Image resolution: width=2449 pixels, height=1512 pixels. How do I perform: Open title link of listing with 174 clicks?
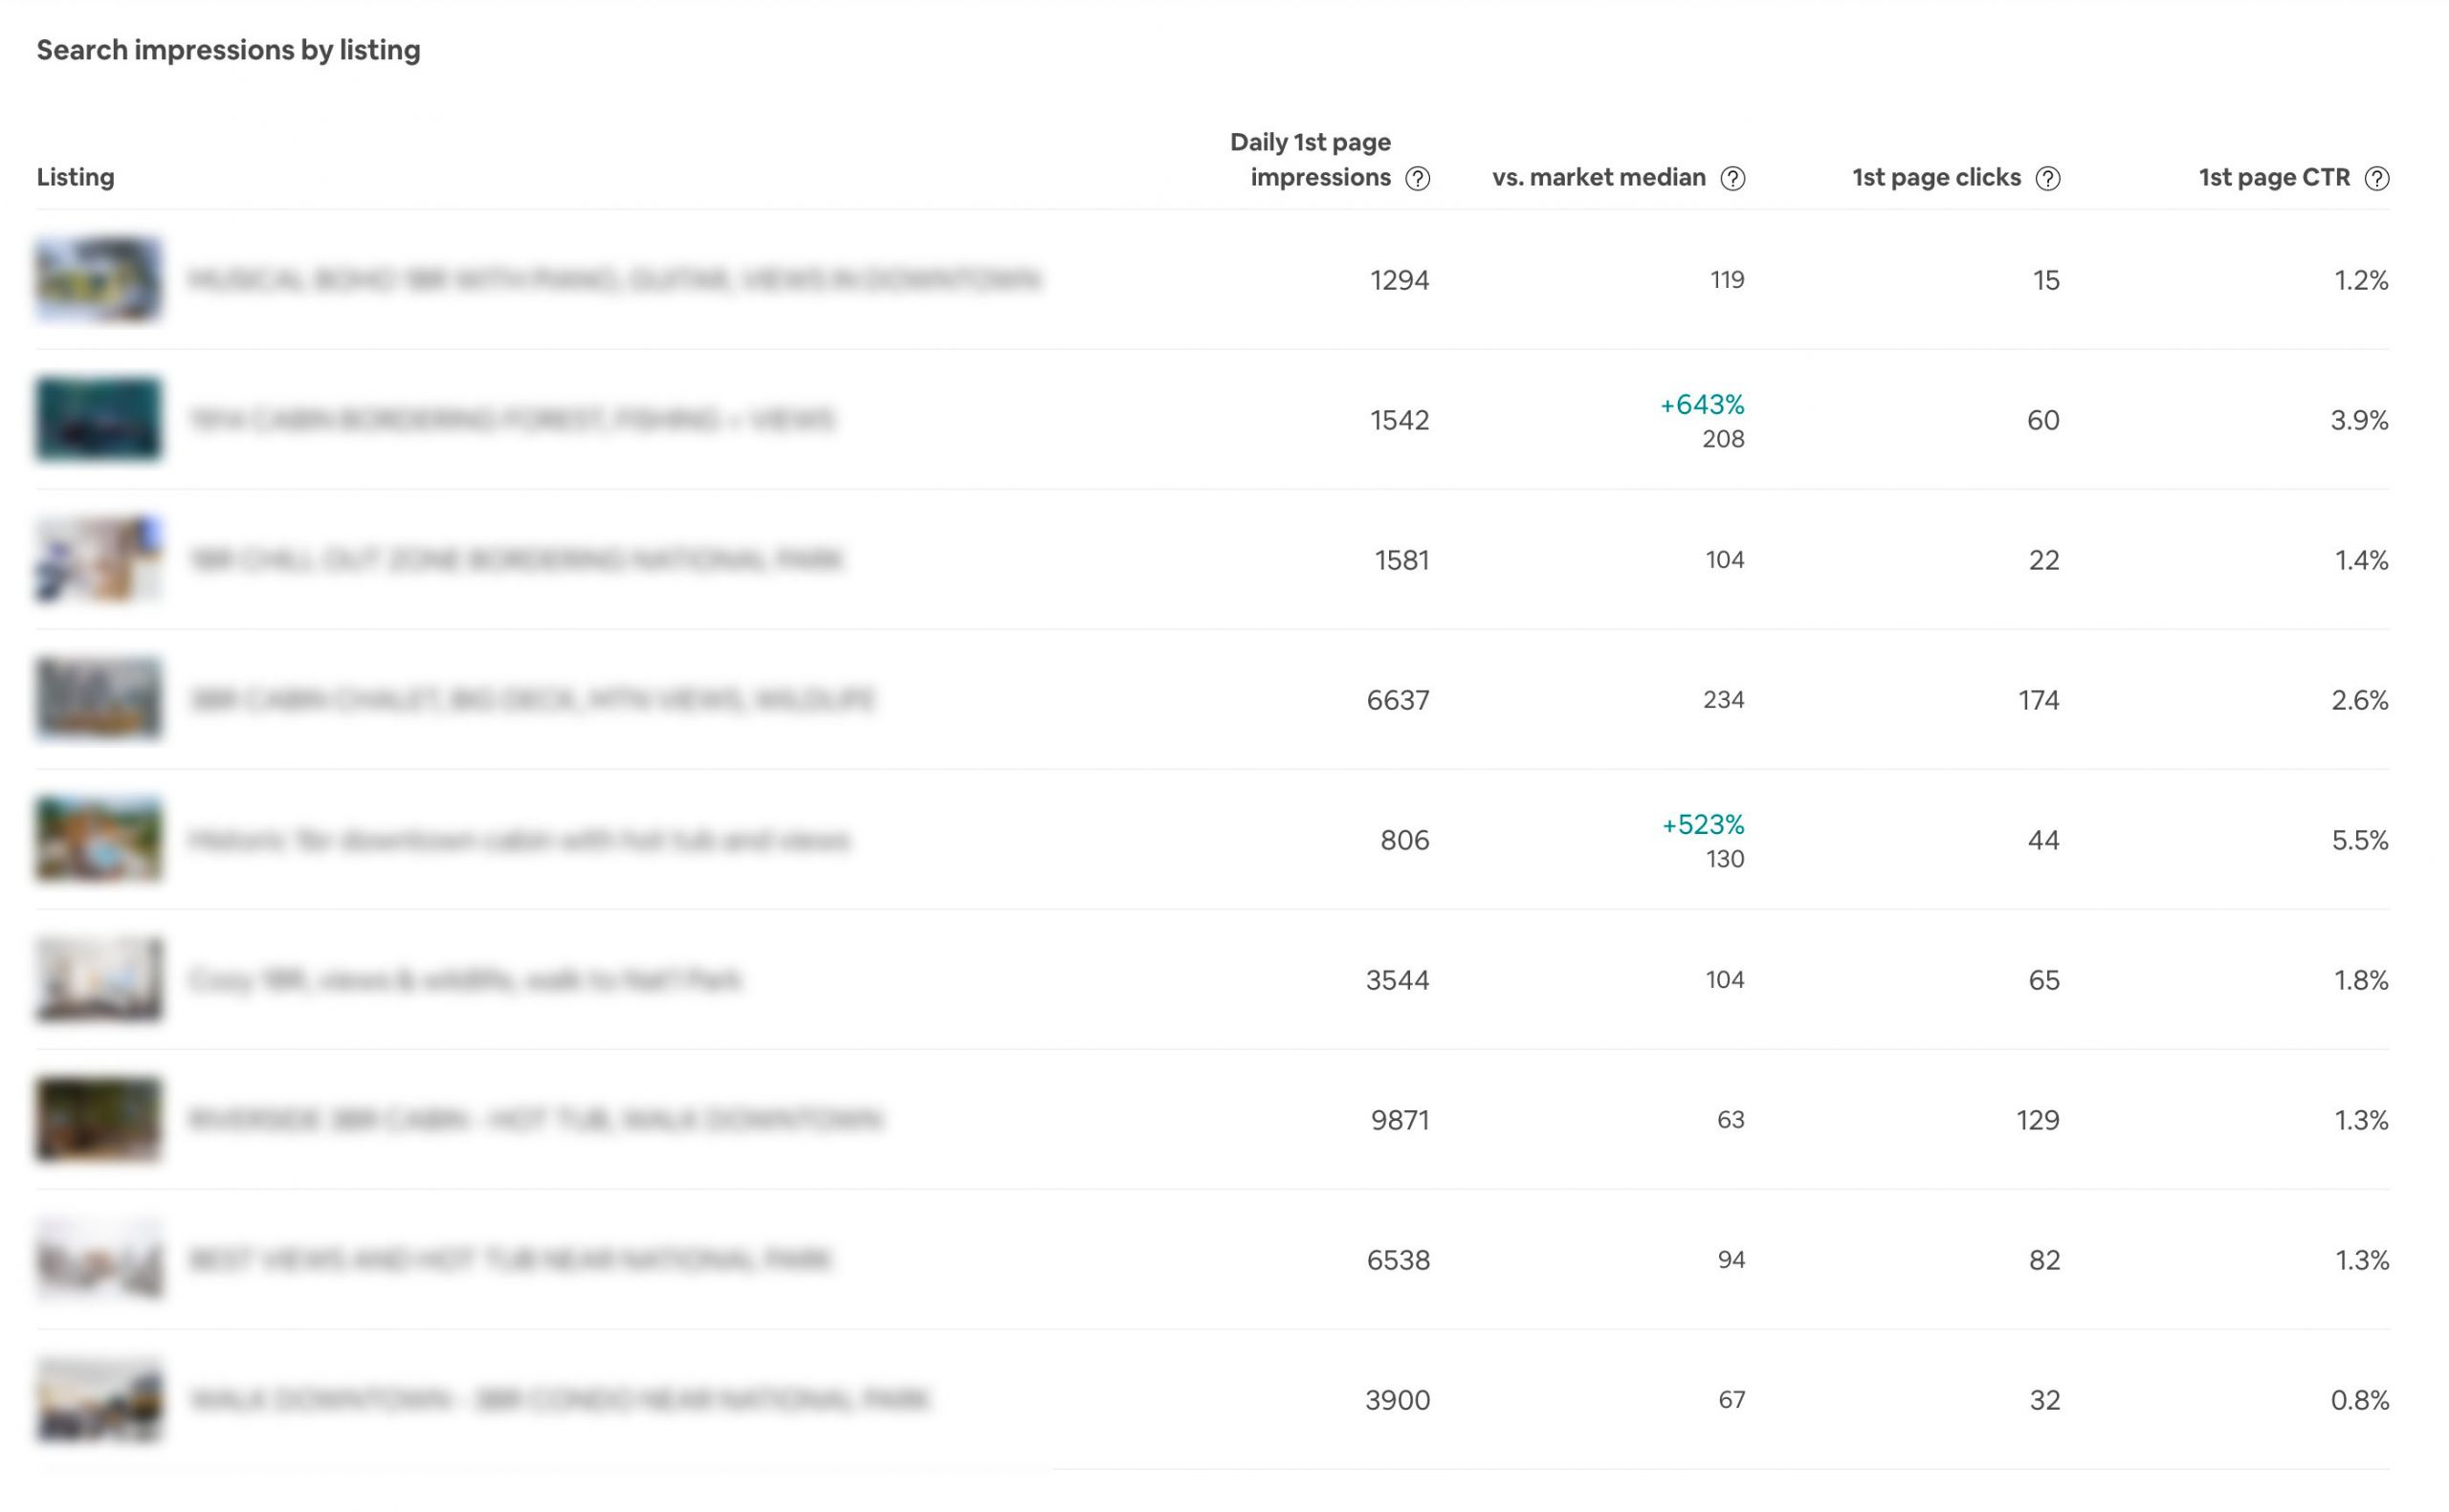tap(532, 699)
